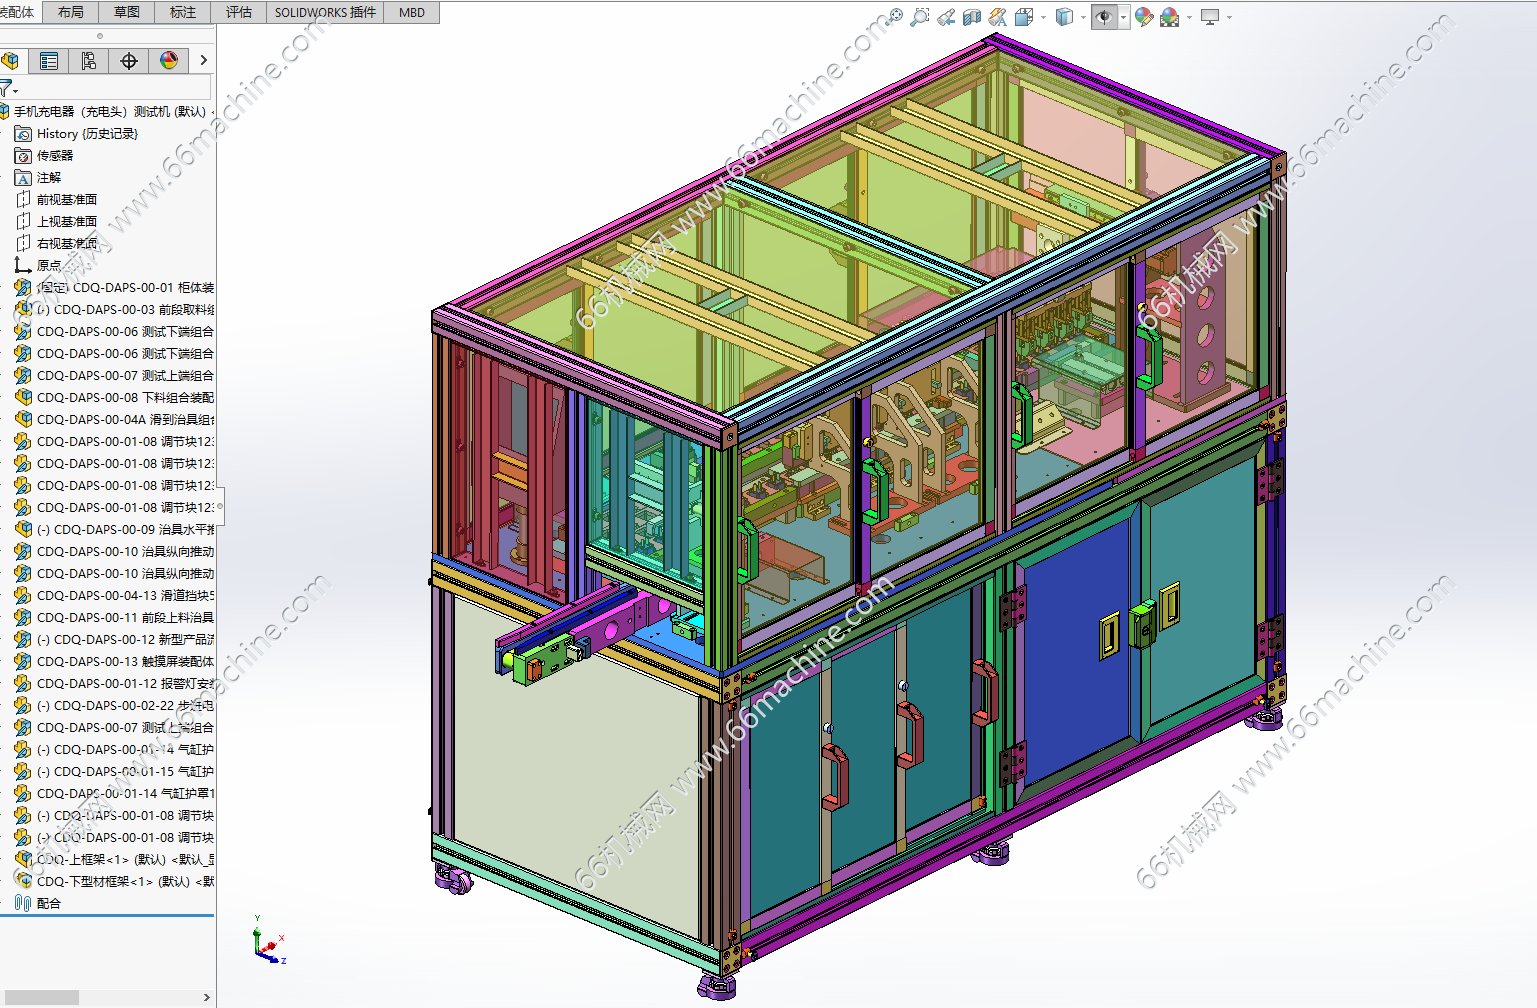Viewport: 1537px width, 1008px height.
Task: Switch to the DisplayManager color-wheel tab
Action: point(169,61)
